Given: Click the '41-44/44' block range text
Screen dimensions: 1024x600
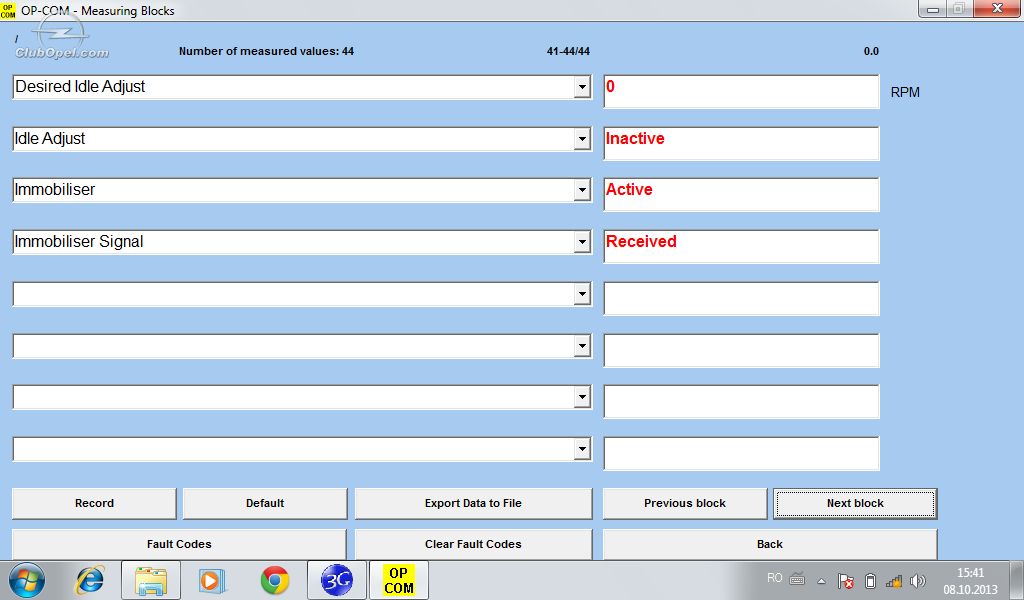Looking at the screenshot, I should click(x=568, y=51).
